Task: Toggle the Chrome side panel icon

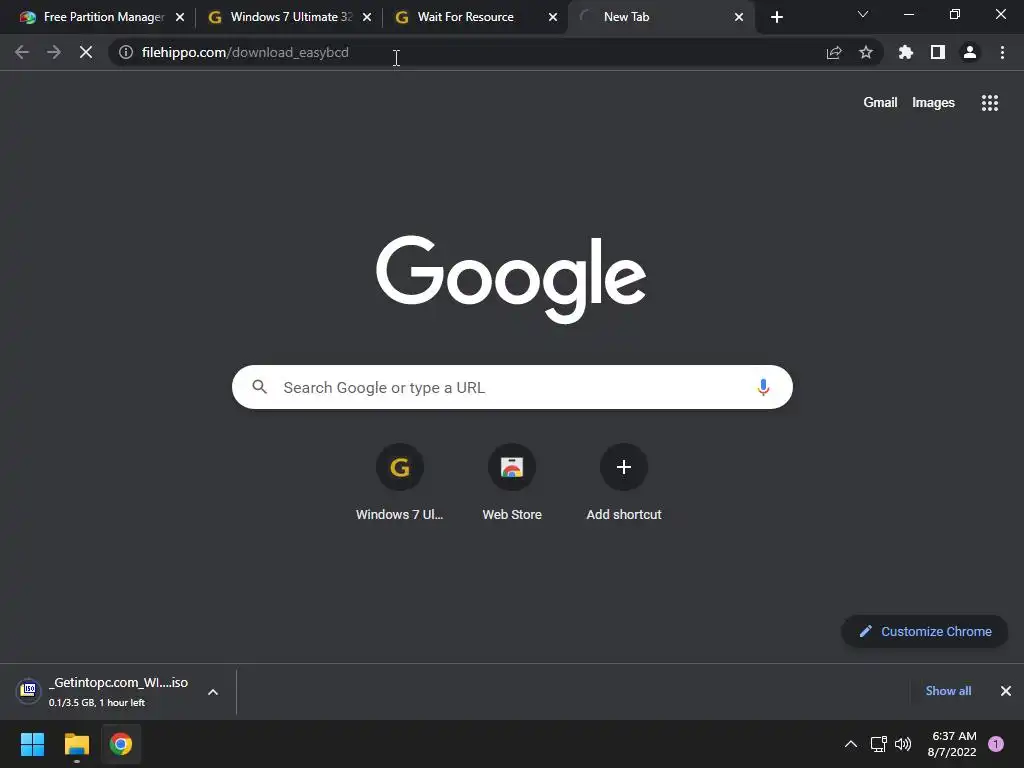Action: click(x=938, y=52)
